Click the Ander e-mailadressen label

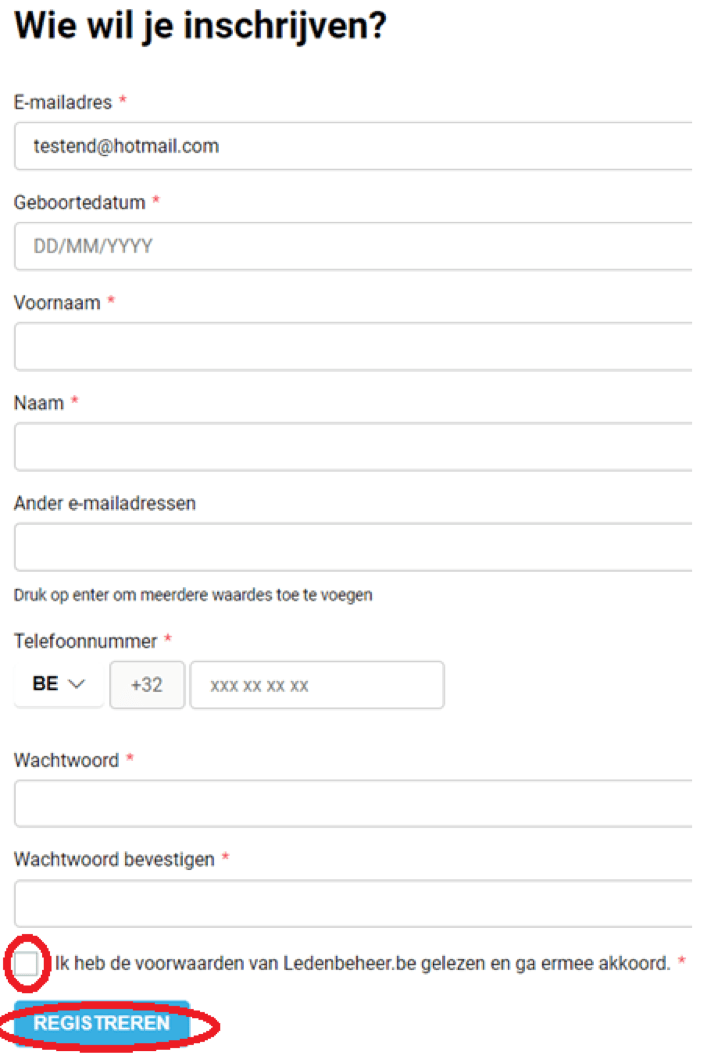click(x=105, y=503)
